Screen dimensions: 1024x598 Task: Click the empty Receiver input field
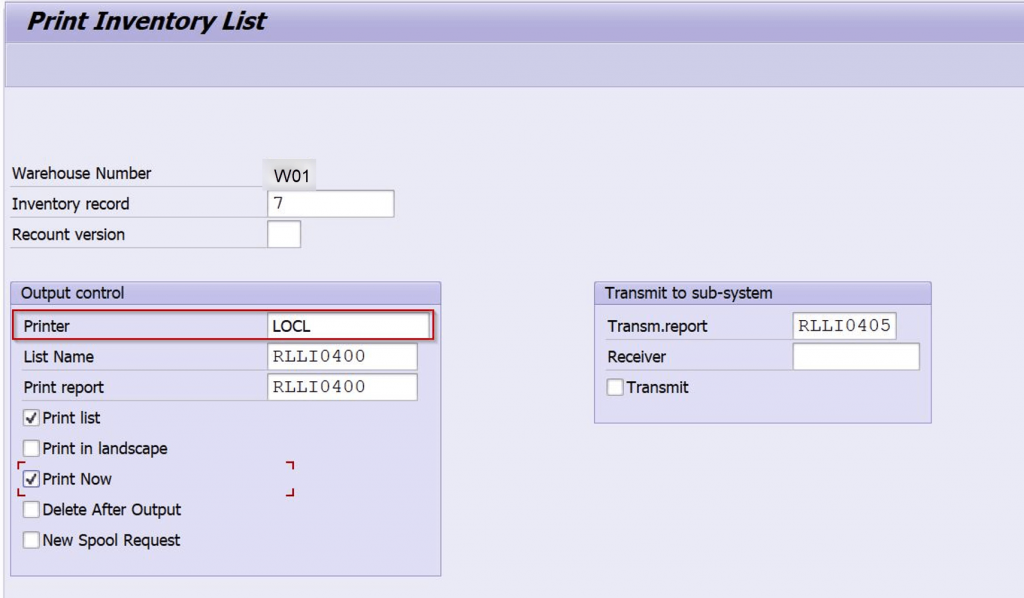856,356
